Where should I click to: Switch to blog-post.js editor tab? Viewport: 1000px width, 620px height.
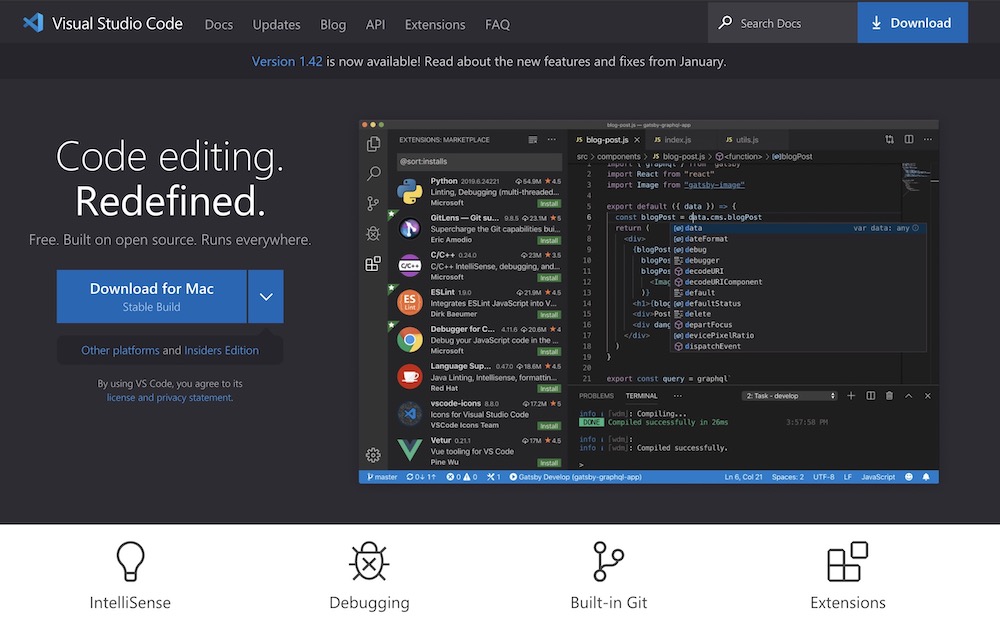point(607,140)
